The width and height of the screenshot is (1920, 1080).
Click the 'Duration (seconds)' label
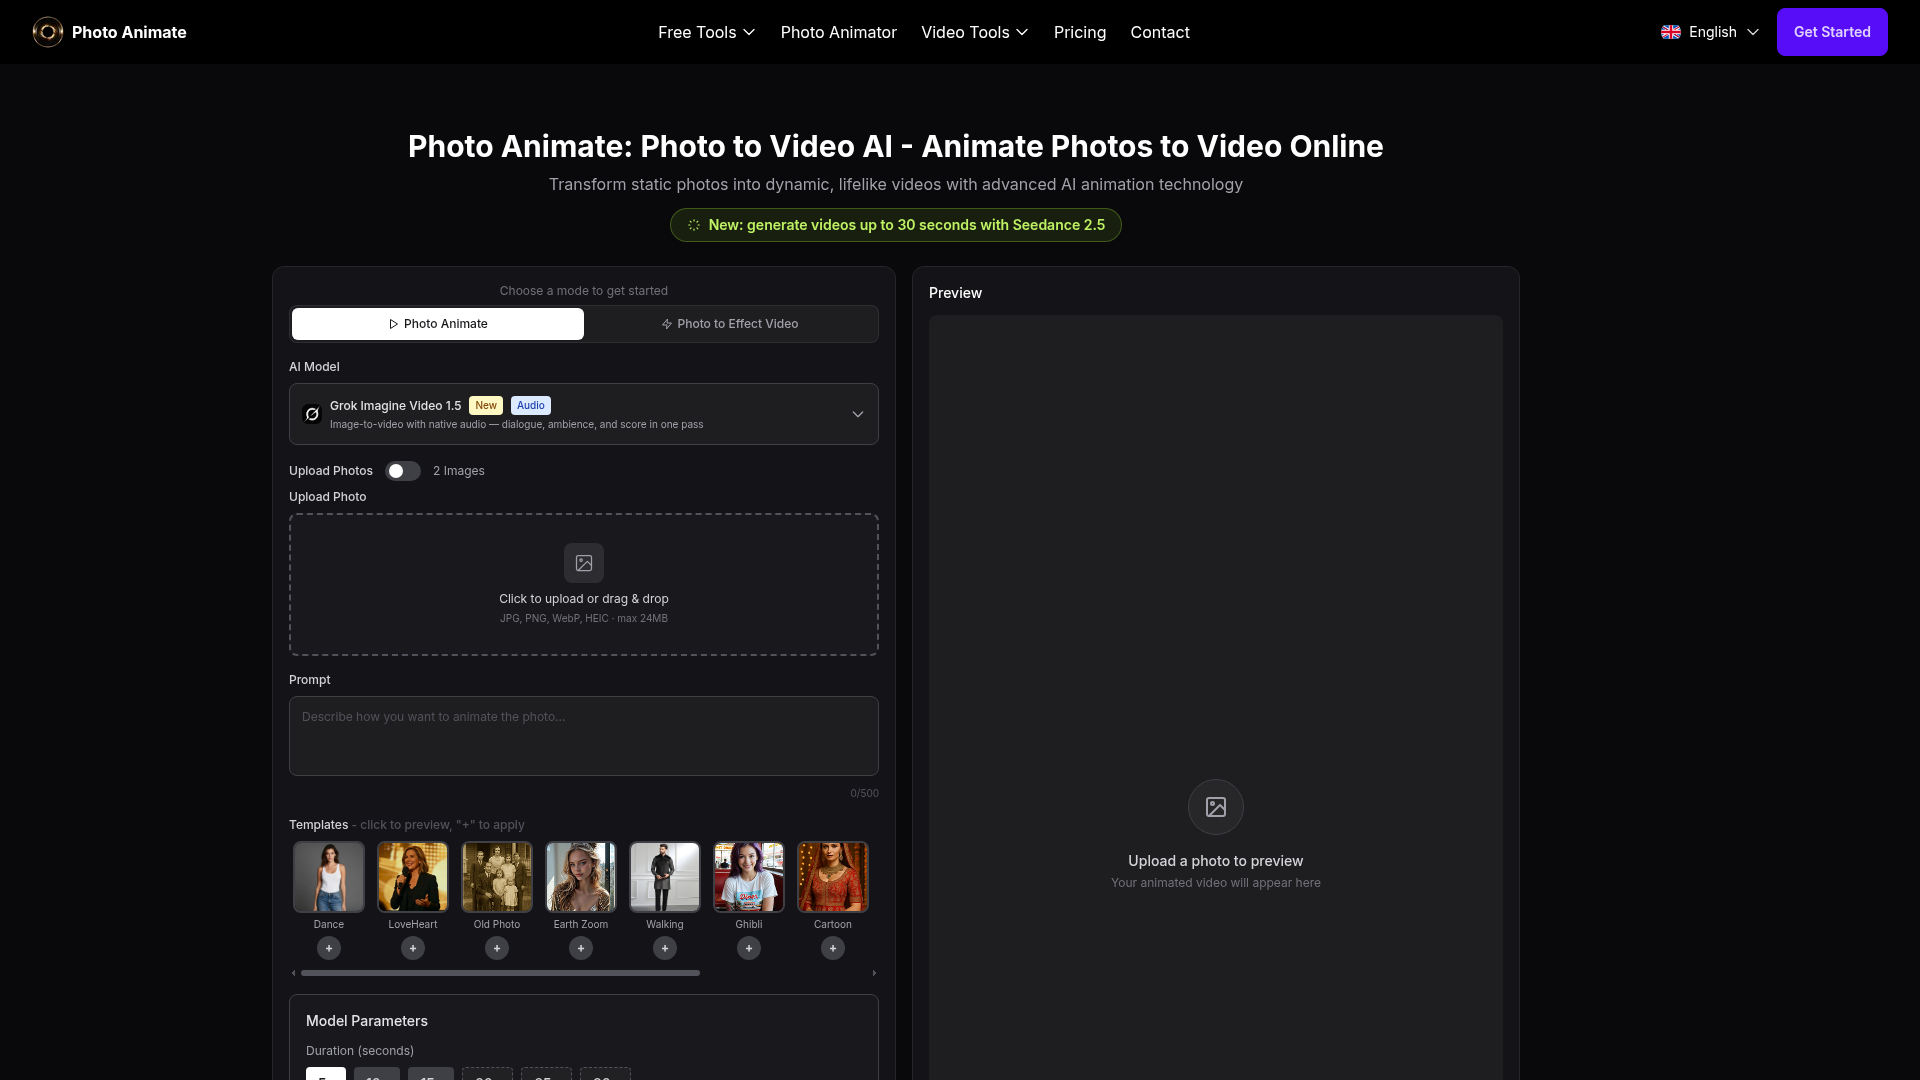(360, 1051)
